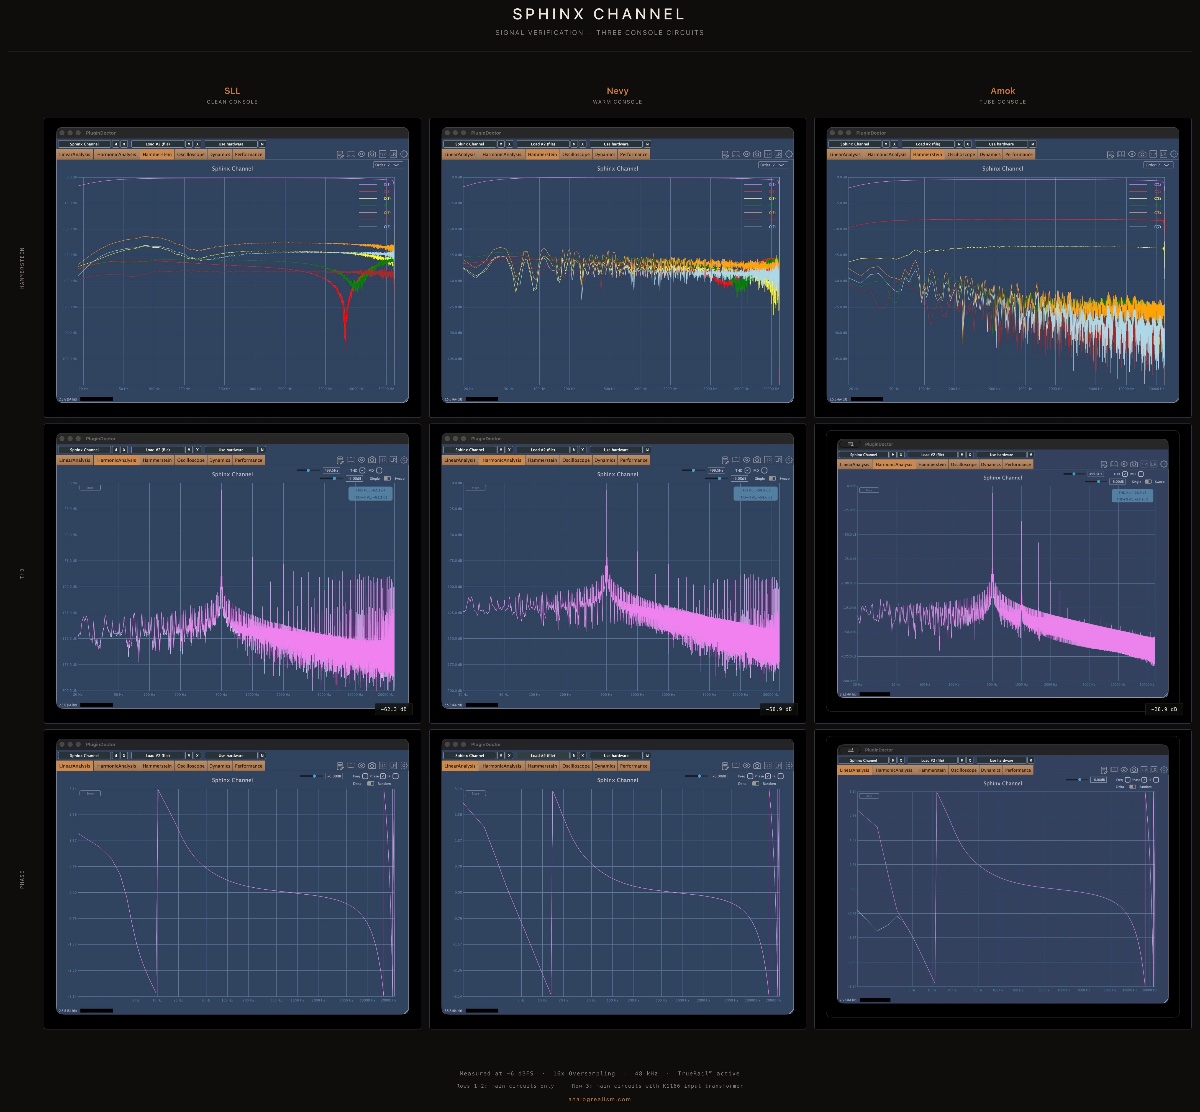The height and width of the screenshot is (1112, 1200).
Task: Click the camera icon in Amok Hammerstein screenshot
Action: (1143, 154)
